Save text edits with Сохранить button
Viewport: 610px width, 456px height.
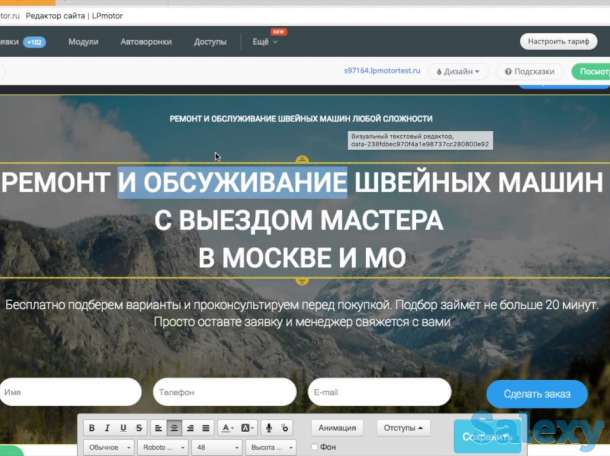point(487,437)
